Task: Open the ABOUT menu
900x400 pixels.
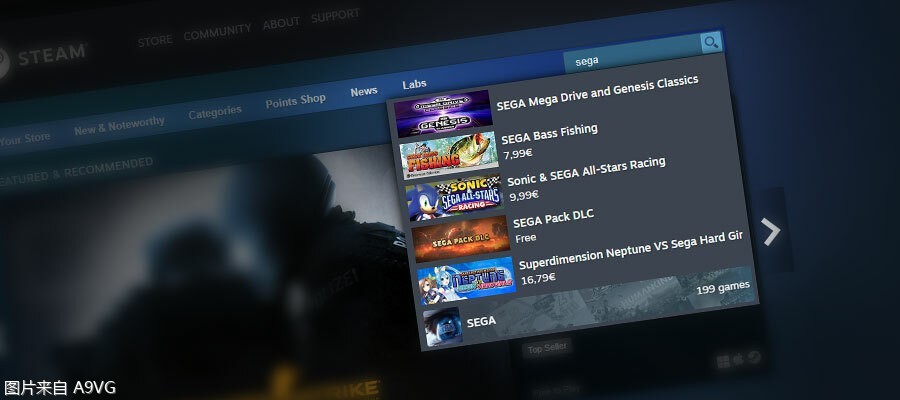Action: [x=281, y=23]
